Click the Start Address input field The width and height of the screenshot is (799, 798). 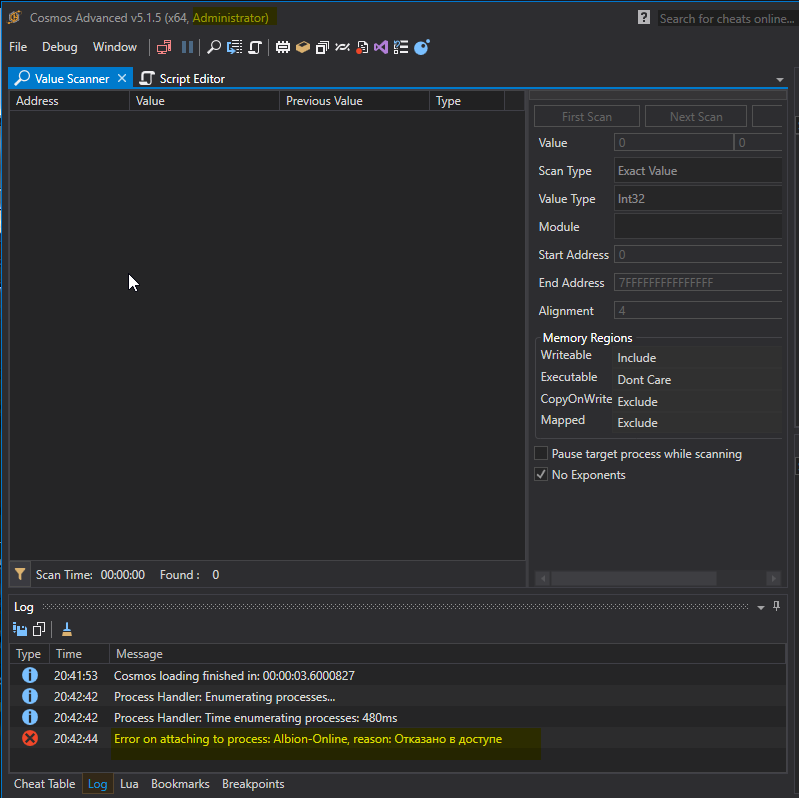[698, 254]
